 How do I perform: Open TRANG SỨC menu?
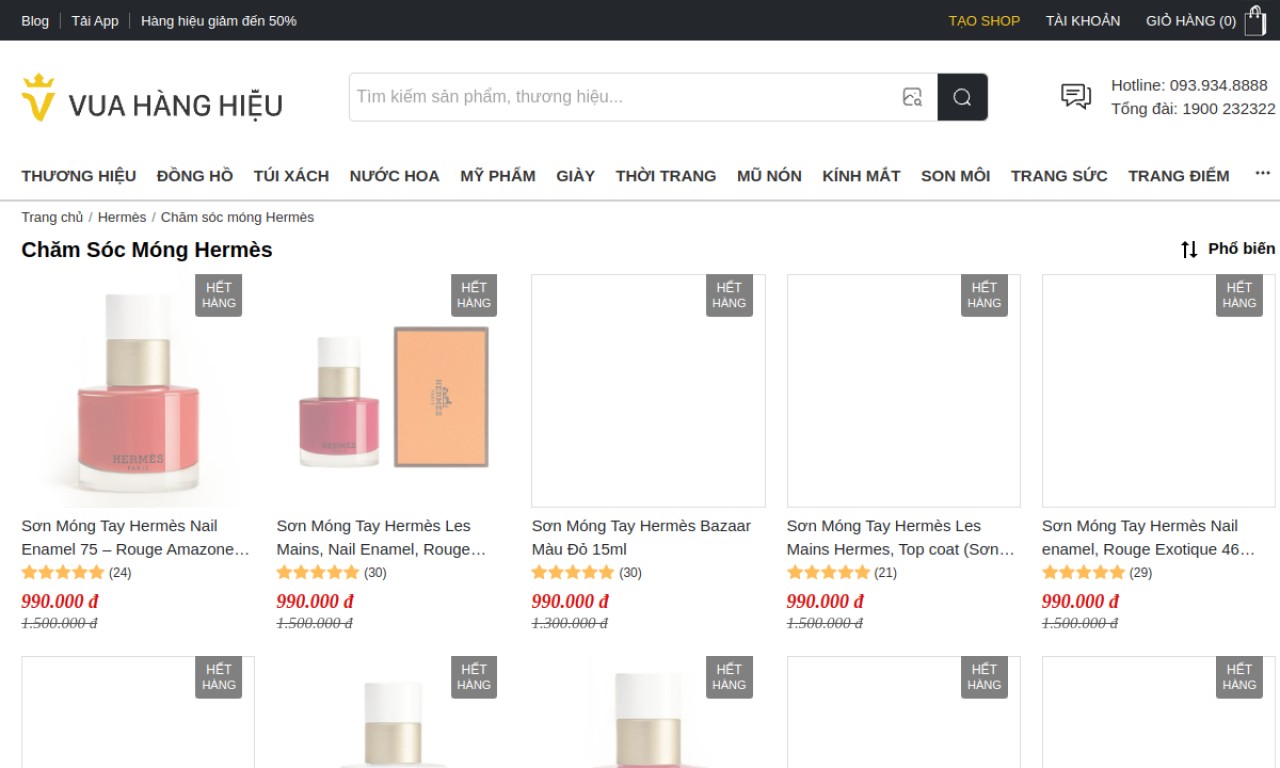1059,175
